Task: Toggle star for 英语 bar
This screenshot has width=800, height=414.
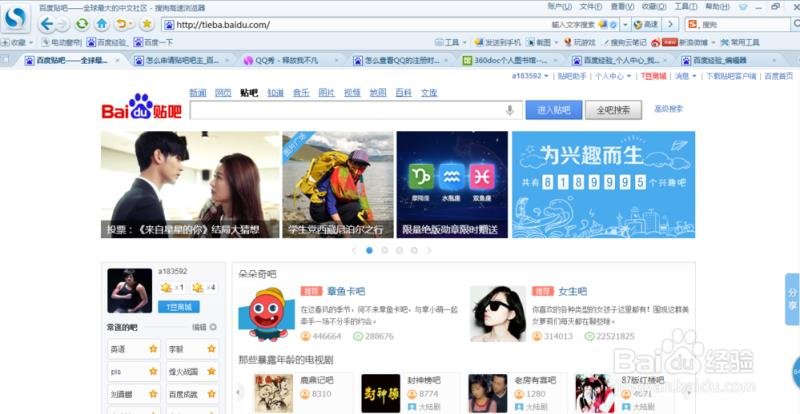Action: pyautogui.click(x=153, y=349)
